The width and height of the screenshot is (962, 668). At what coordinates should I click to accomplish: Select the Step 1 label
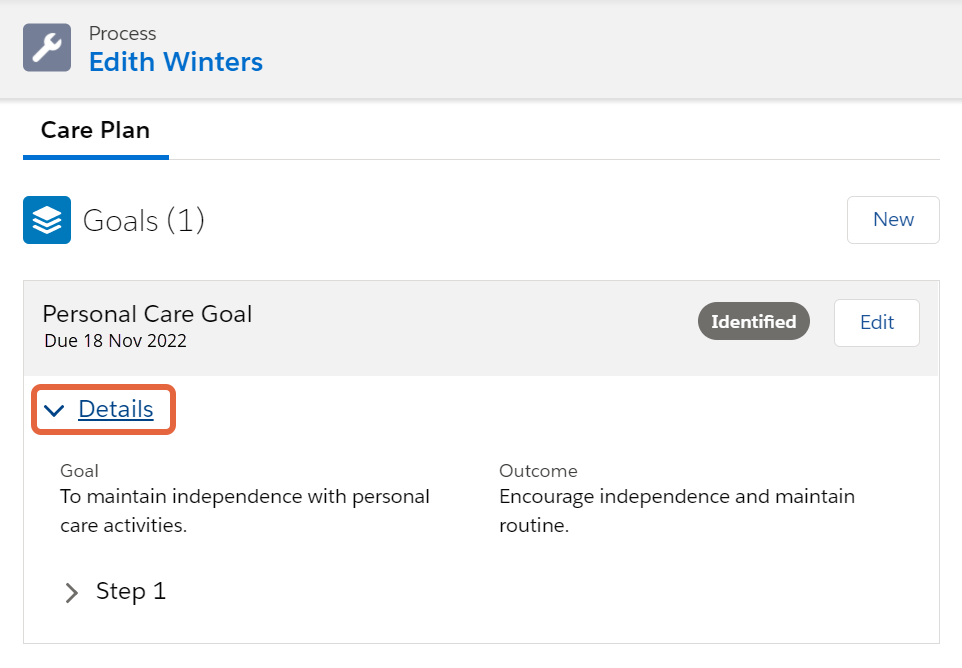(131, 591)
